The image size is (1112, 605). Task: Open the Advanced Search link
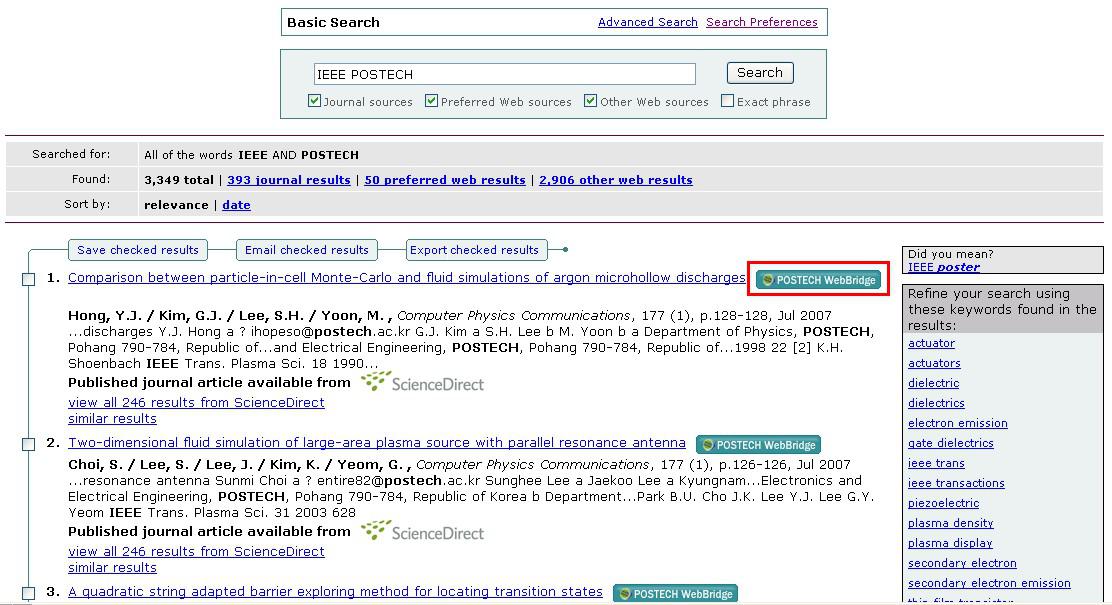tap(647, 22)
